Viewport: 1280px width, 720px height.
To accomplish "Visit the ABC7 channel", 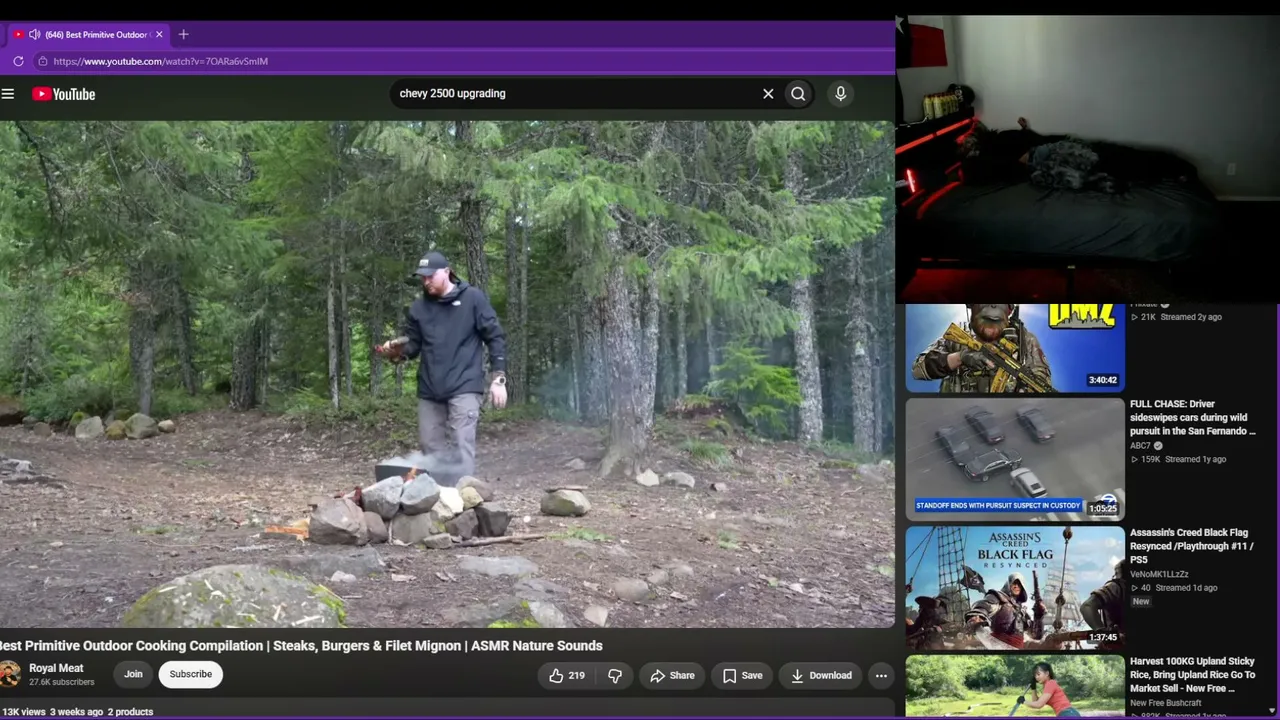I will [x=1140, y=446].
